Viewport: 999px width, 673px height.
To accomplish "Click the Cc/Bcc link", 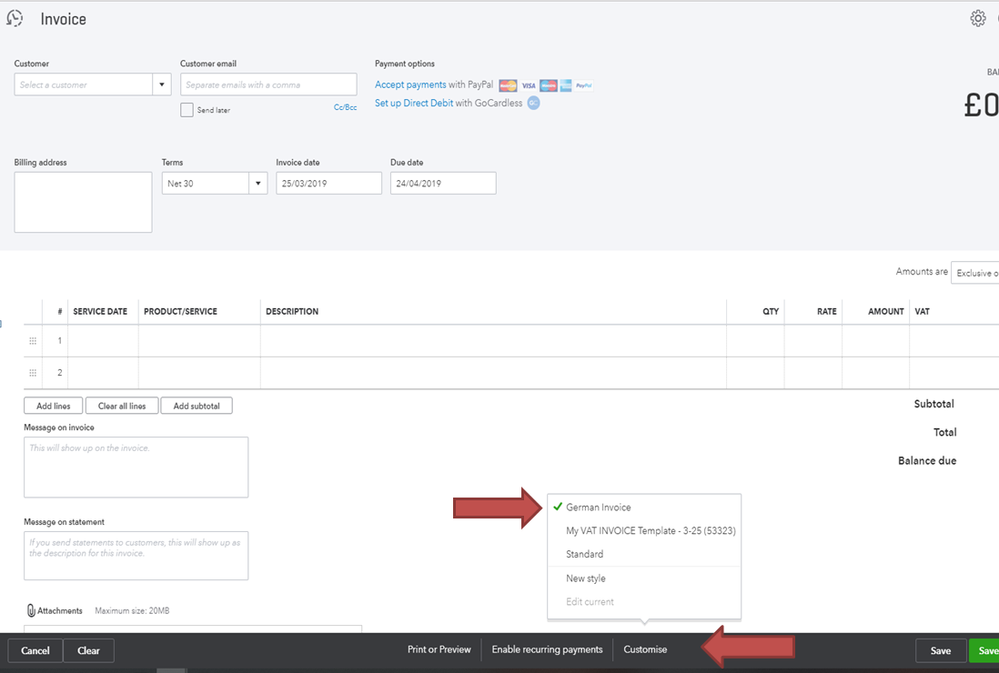I will pos(345,108).
